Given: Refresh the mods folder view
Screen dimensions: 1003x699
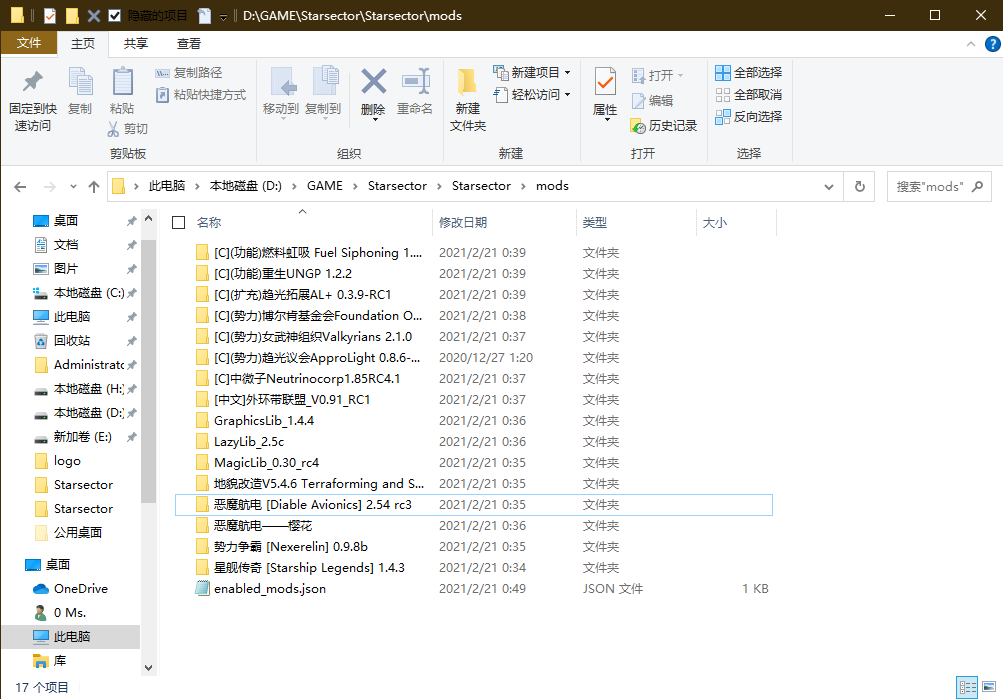Looking at the screenshot, I should coord(859,186).
